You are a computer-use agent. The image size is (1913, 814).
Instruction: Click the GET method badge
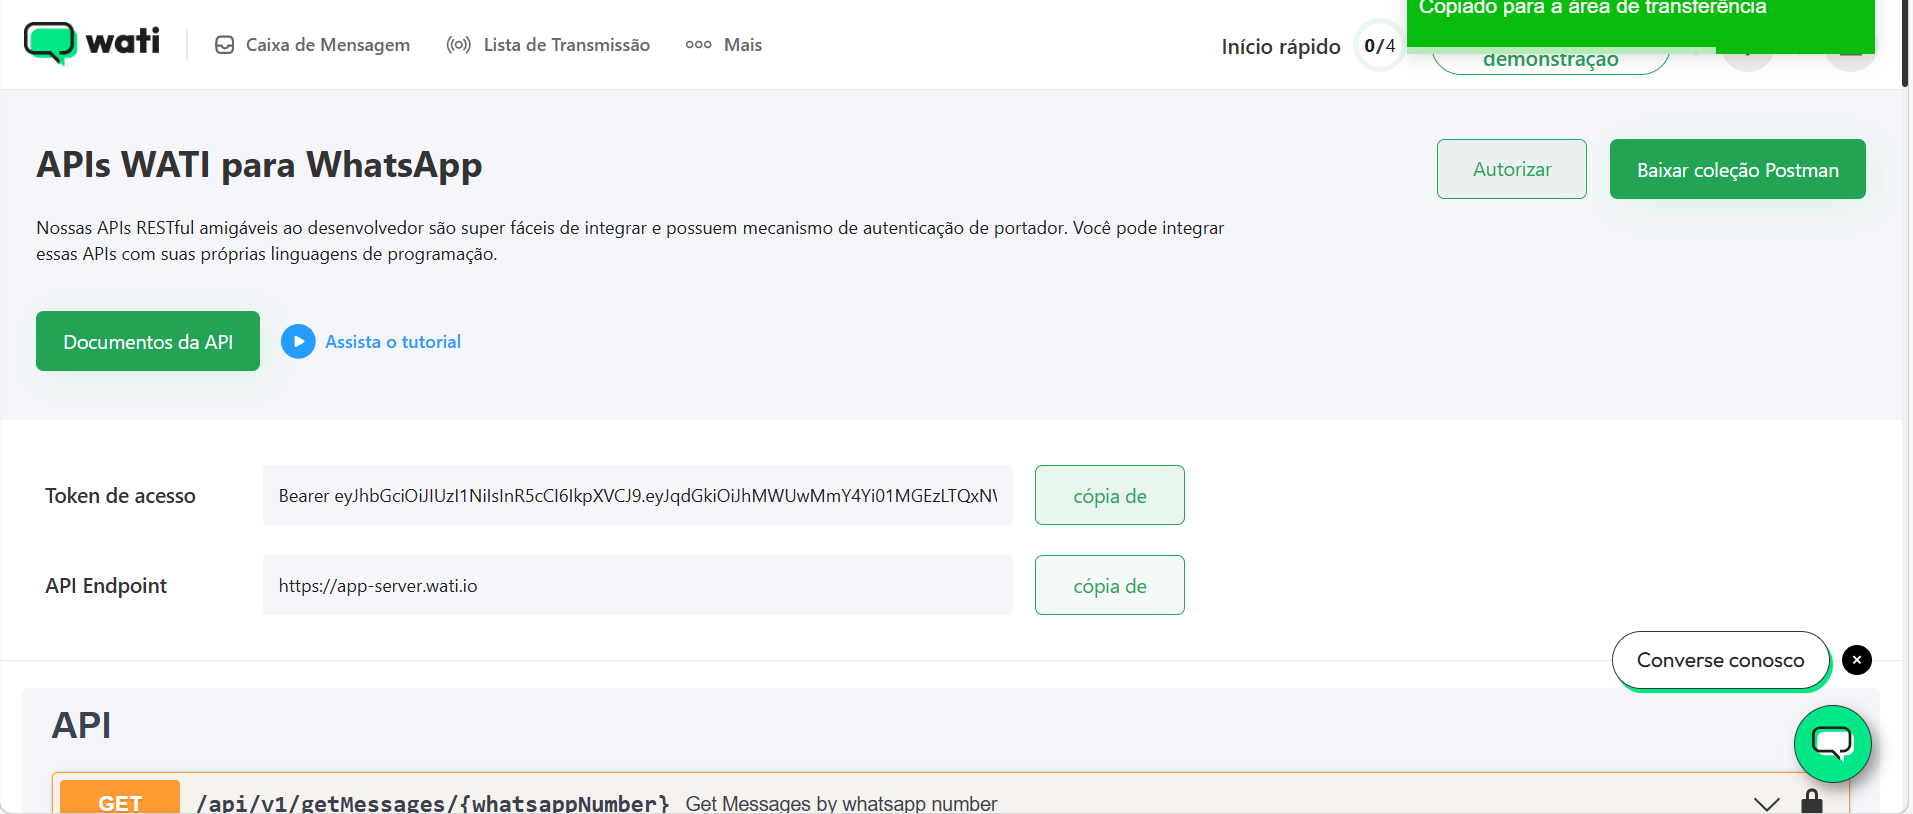click(120, 798)
